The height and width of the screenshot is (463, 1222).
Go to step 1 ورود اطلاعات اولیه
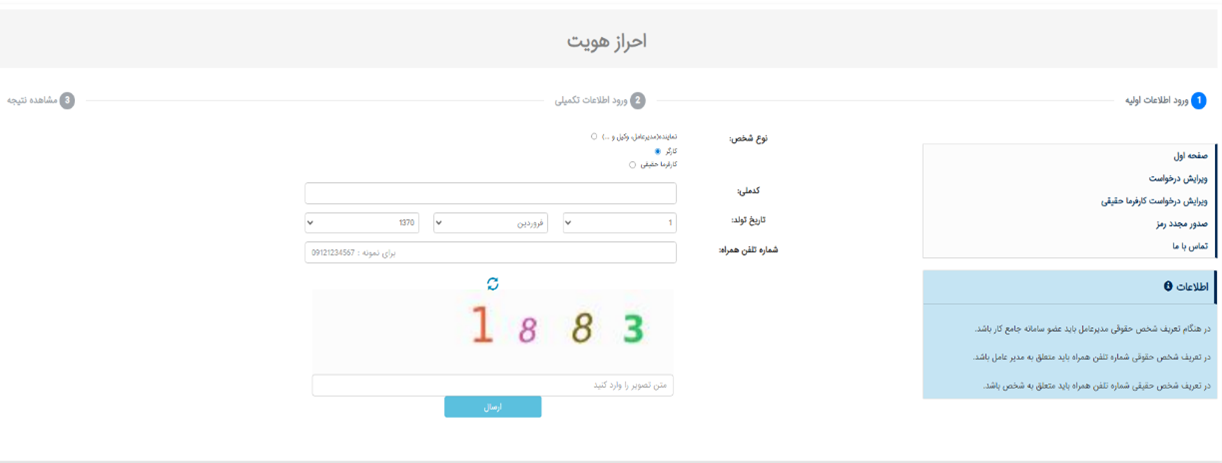click(x=1166, y=101)
